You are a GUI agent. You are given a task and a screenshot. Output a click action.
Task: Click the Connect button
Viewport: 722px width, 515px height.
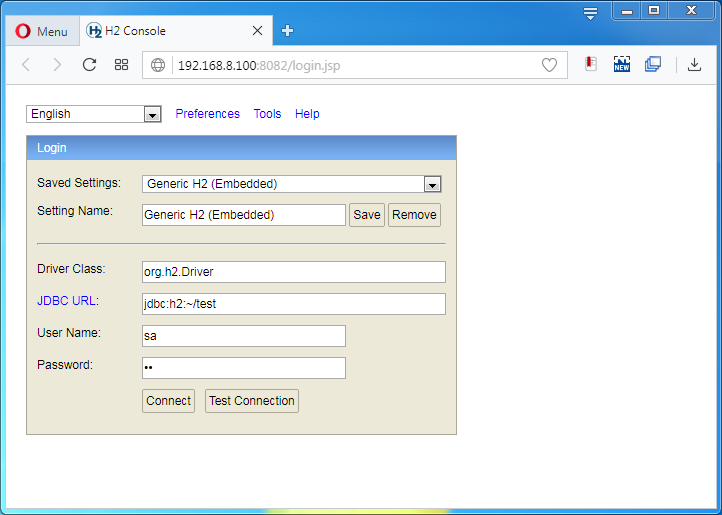coord(168,401)
